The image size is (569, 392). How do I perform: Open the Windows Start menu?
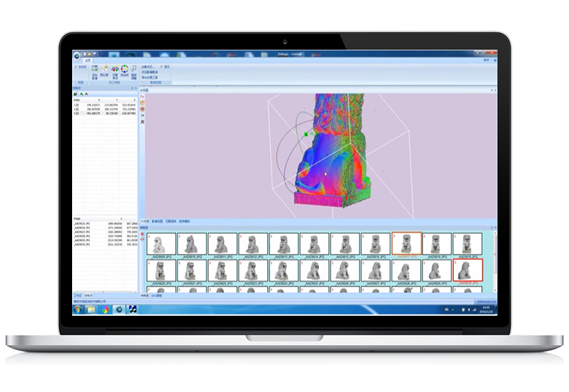[x=77, y=309]
